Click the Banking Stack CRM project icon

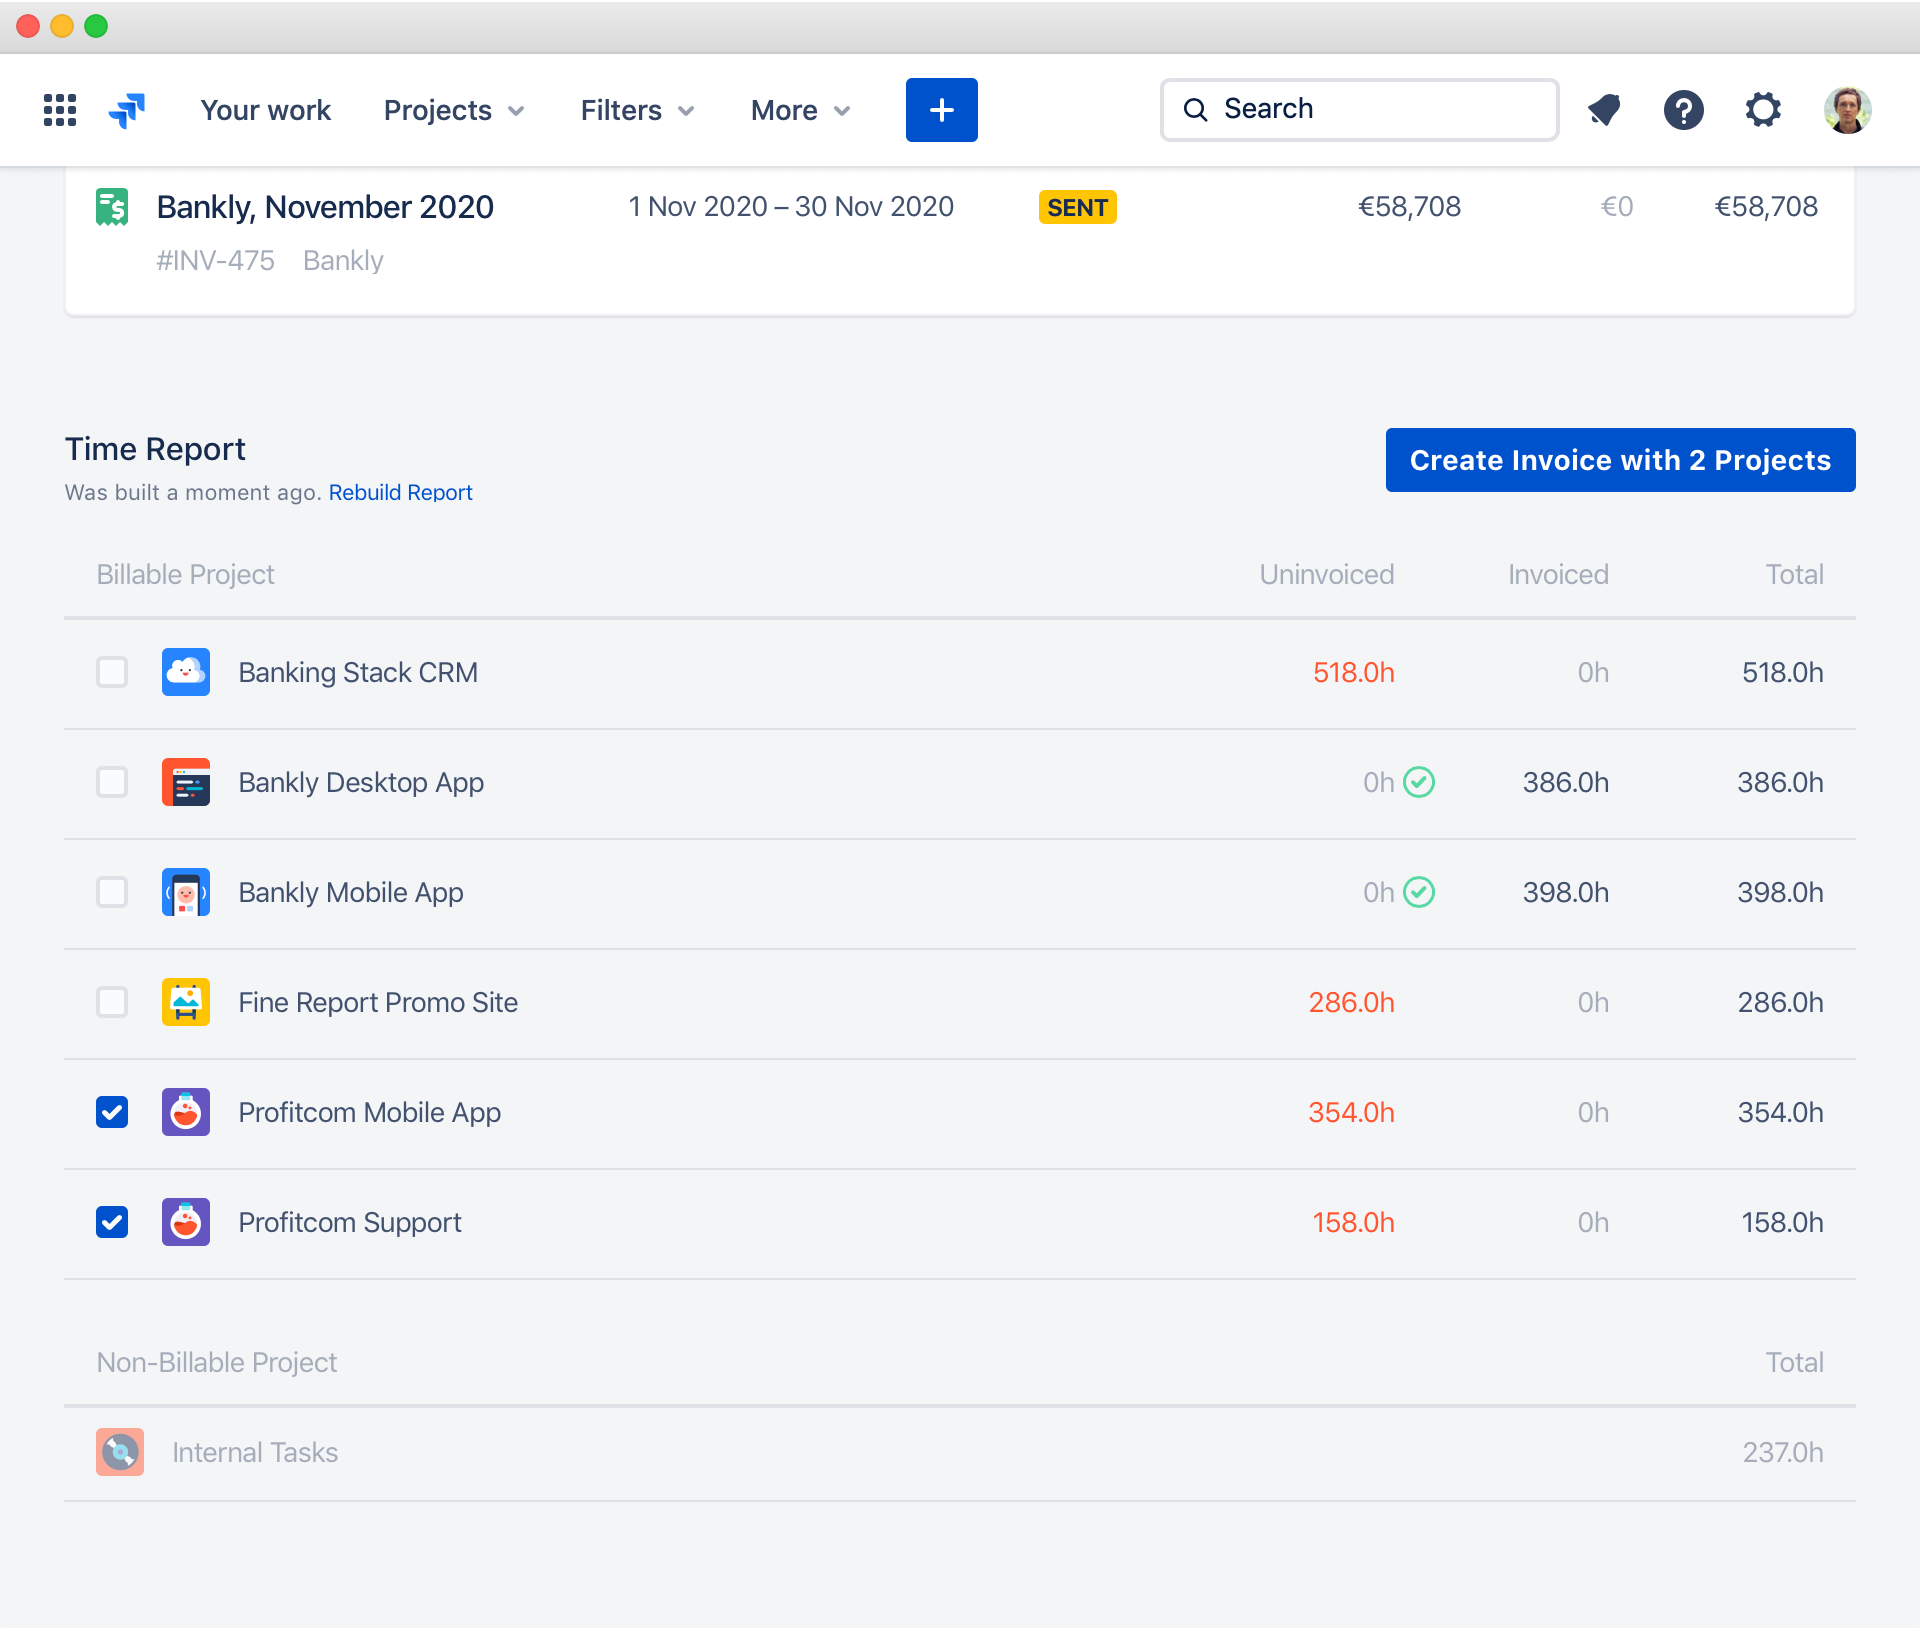tap(186, 672)
